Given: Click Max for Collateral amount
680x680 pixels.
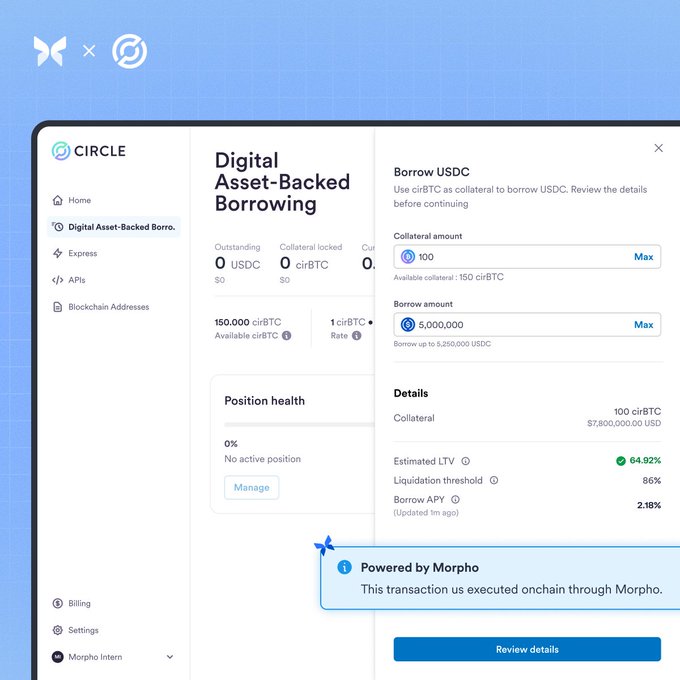Looking at the screenshot, I should coord(644,257).
